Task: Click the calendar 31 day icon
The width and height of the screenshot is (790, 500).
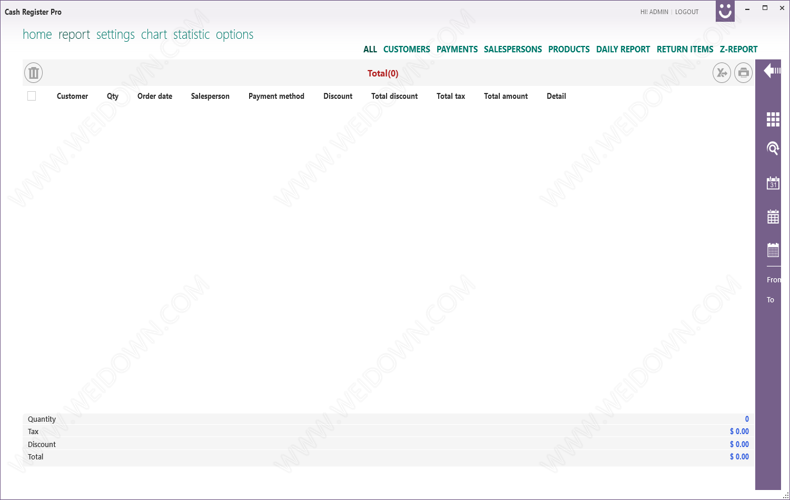Action: [x=773, y=183]
